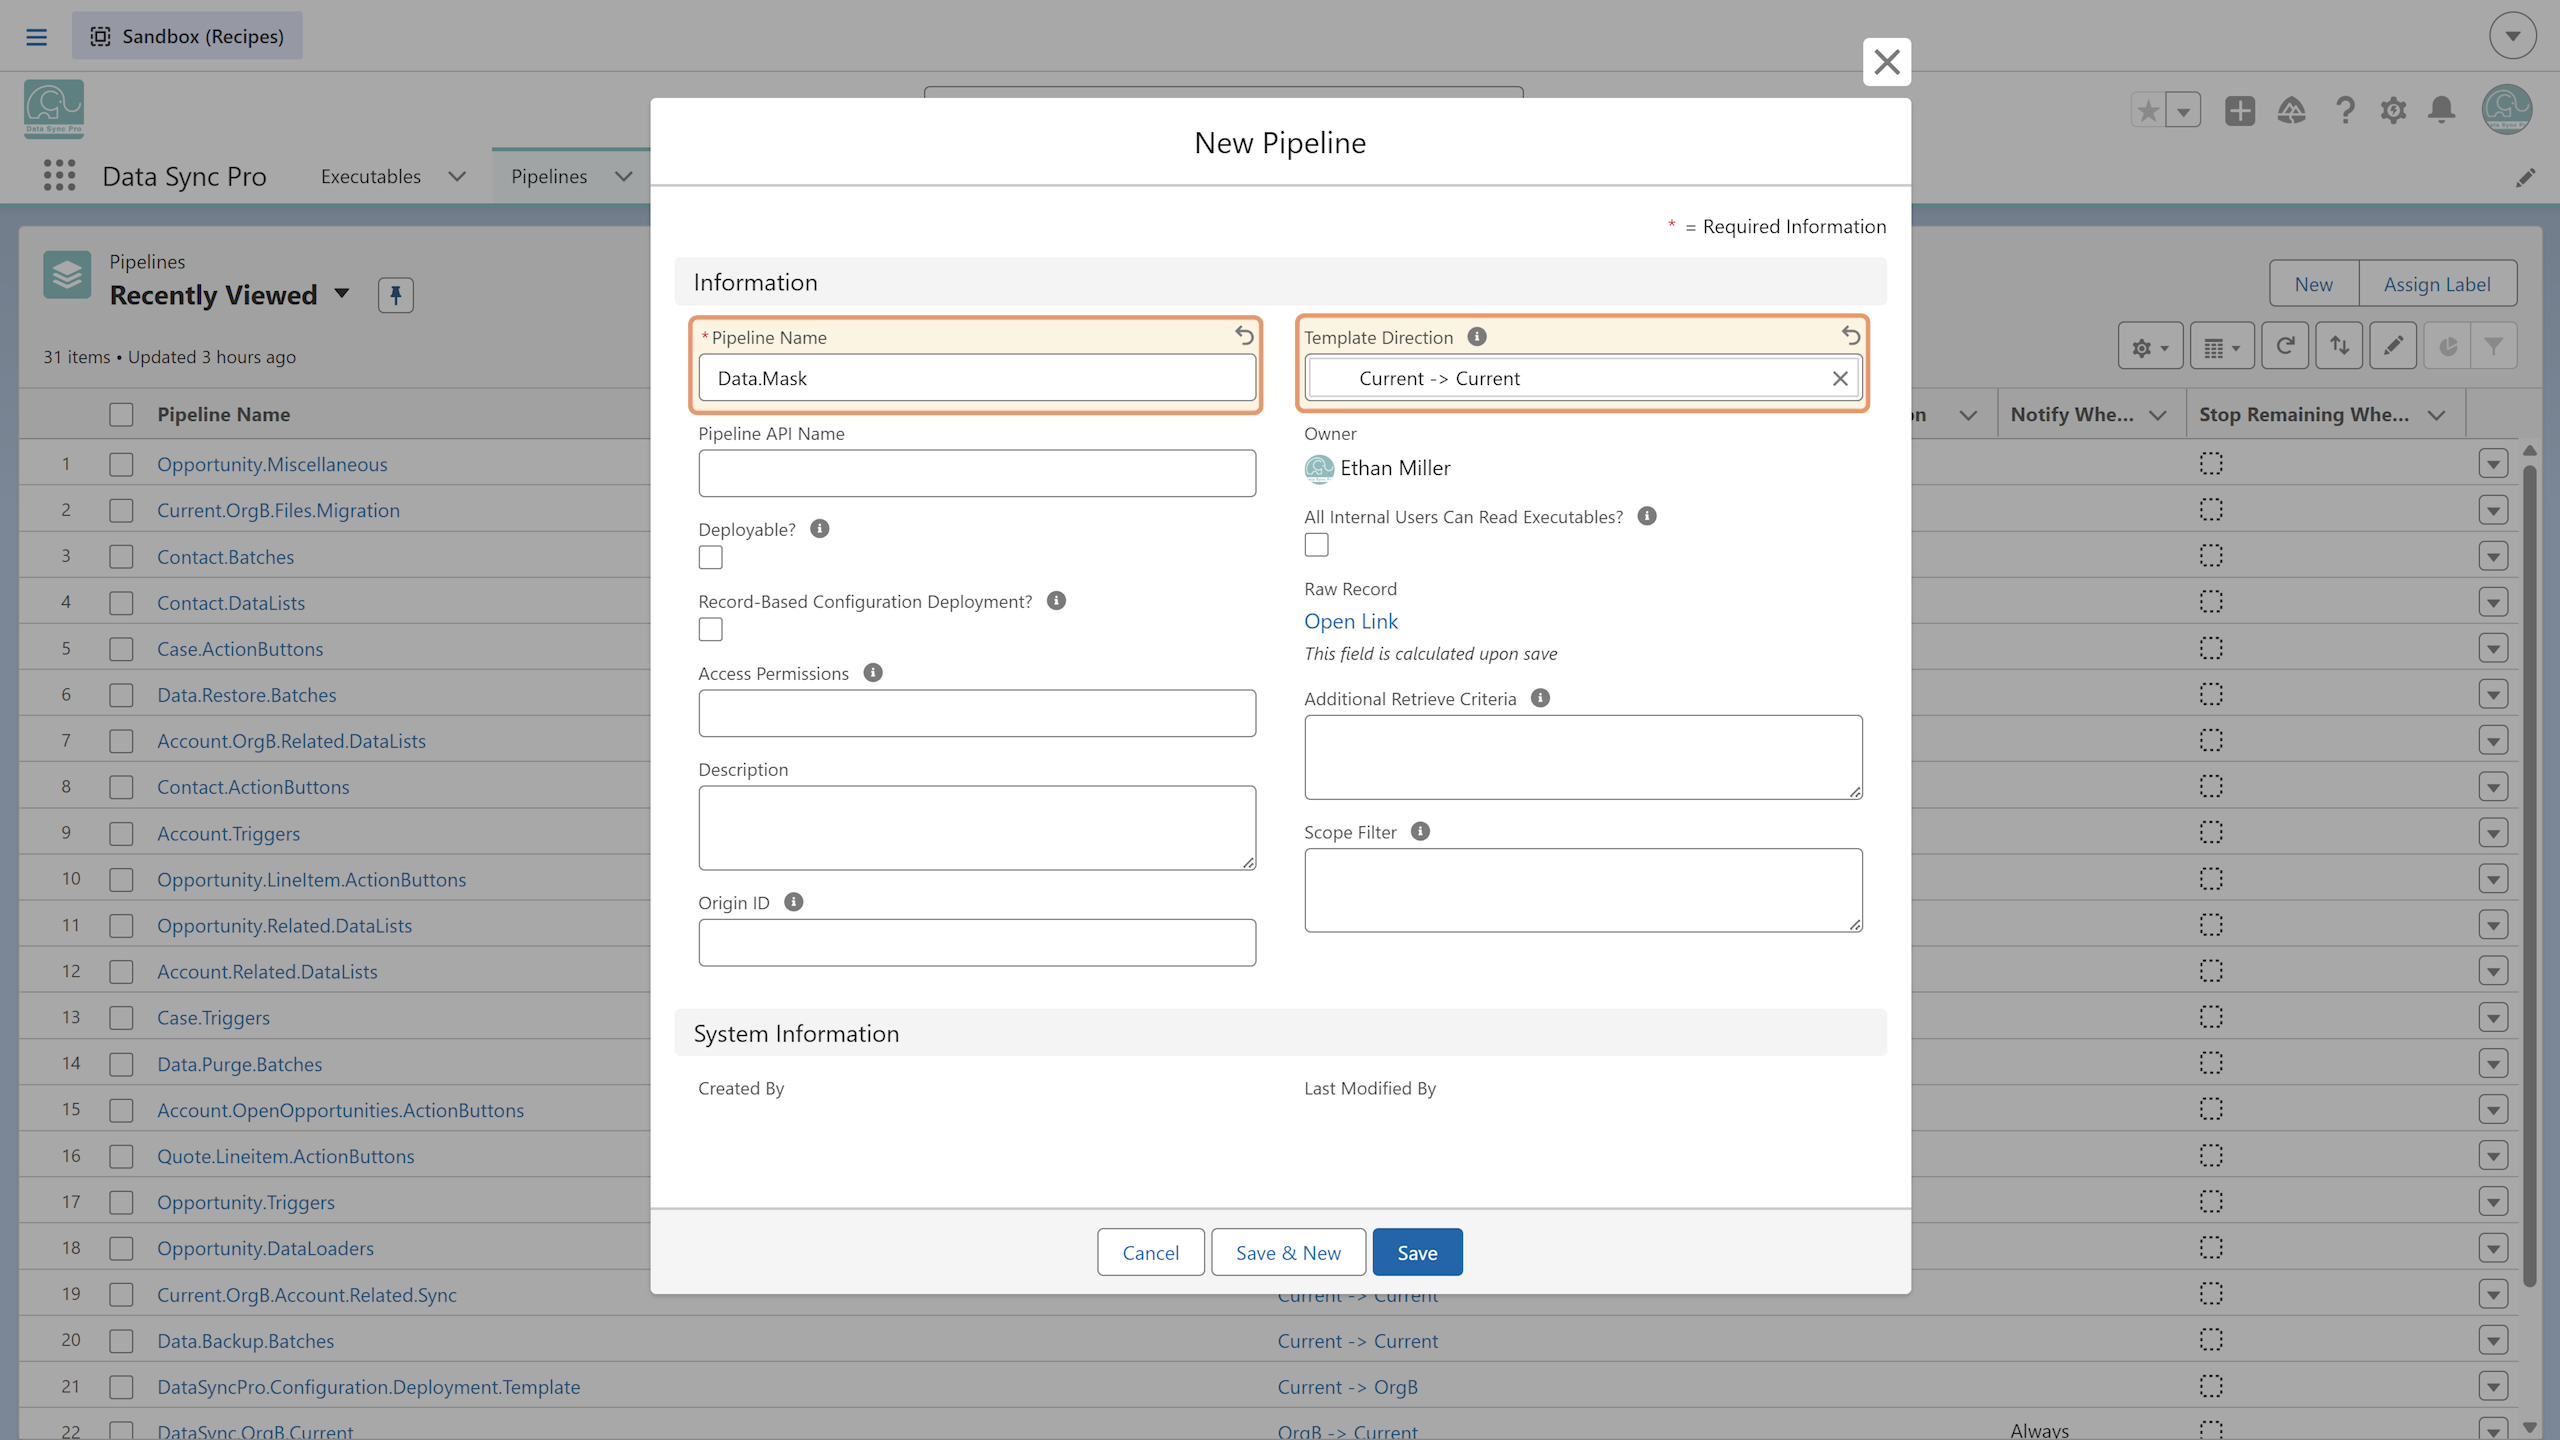Open the notifications bell
Image resolution: width=2560 pixels, height=1440 pixels.
point(2442,110)
